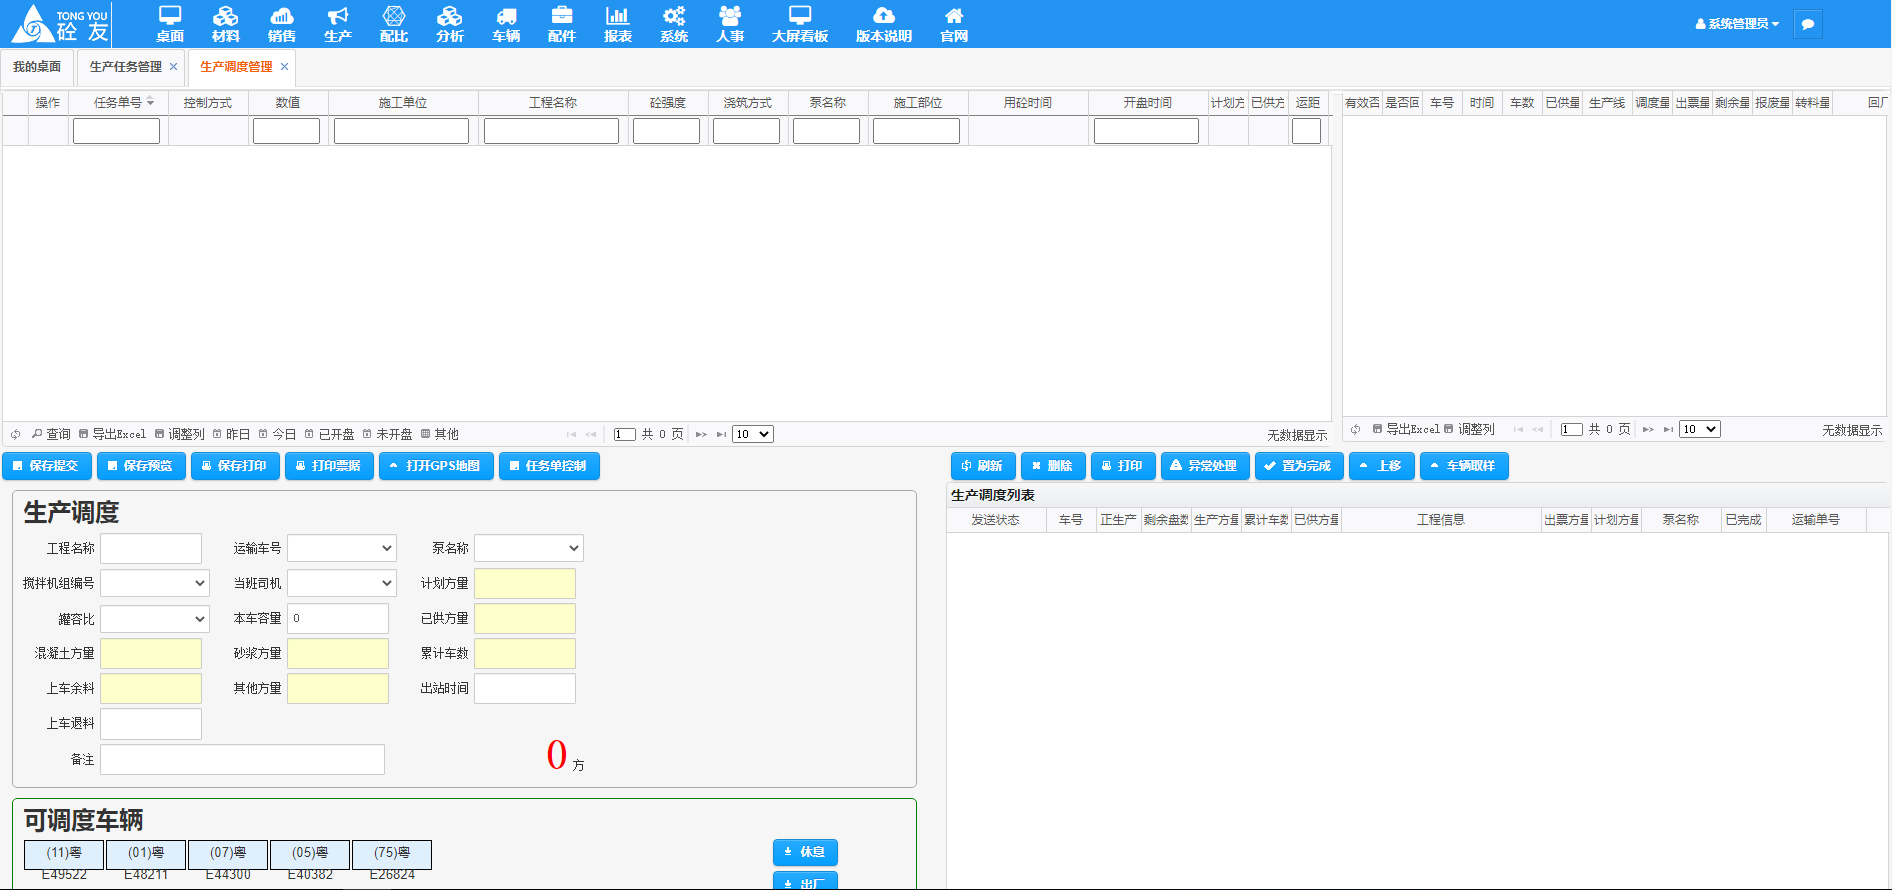The width and height of the screenshot is (1892, 890).
Task: Click the 置为完成 button
Action: pyautogui.click(x=1299, y=466)
